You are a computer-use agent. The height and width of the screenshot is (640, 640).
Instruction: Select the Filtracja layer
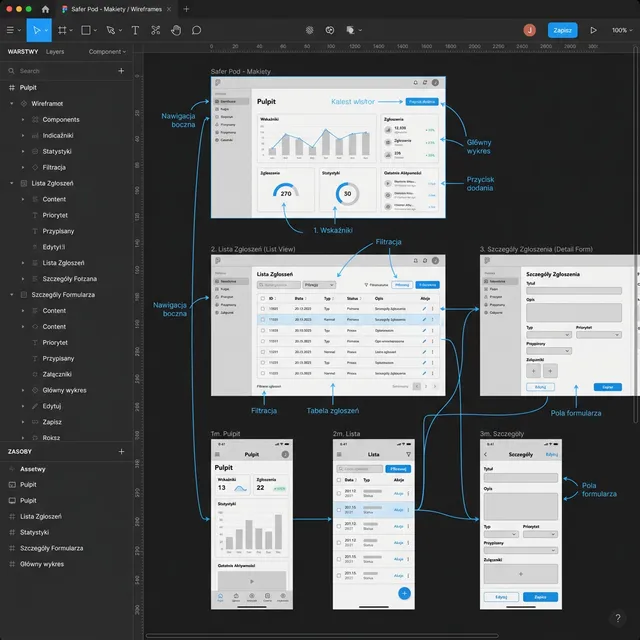[x=54, y=167]
